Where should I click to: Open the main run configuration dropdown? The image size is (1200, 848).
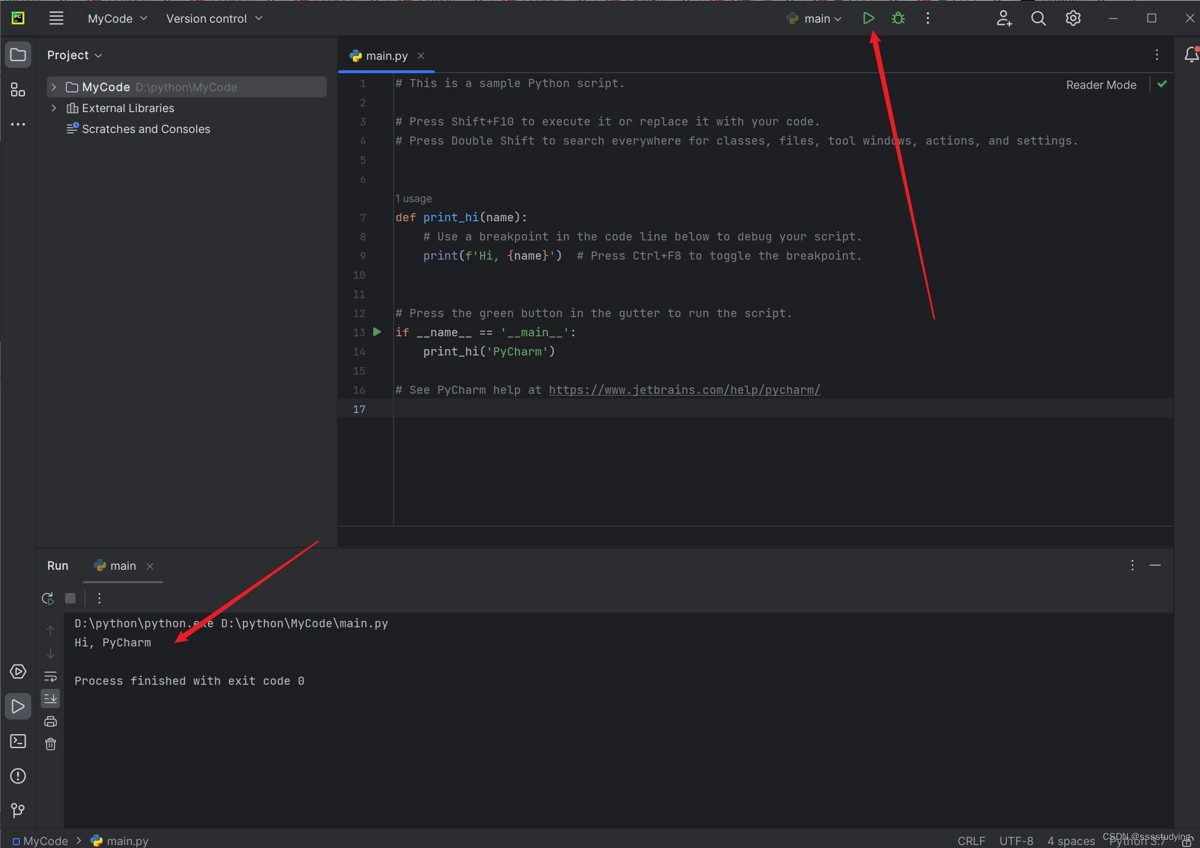[815, 18]
